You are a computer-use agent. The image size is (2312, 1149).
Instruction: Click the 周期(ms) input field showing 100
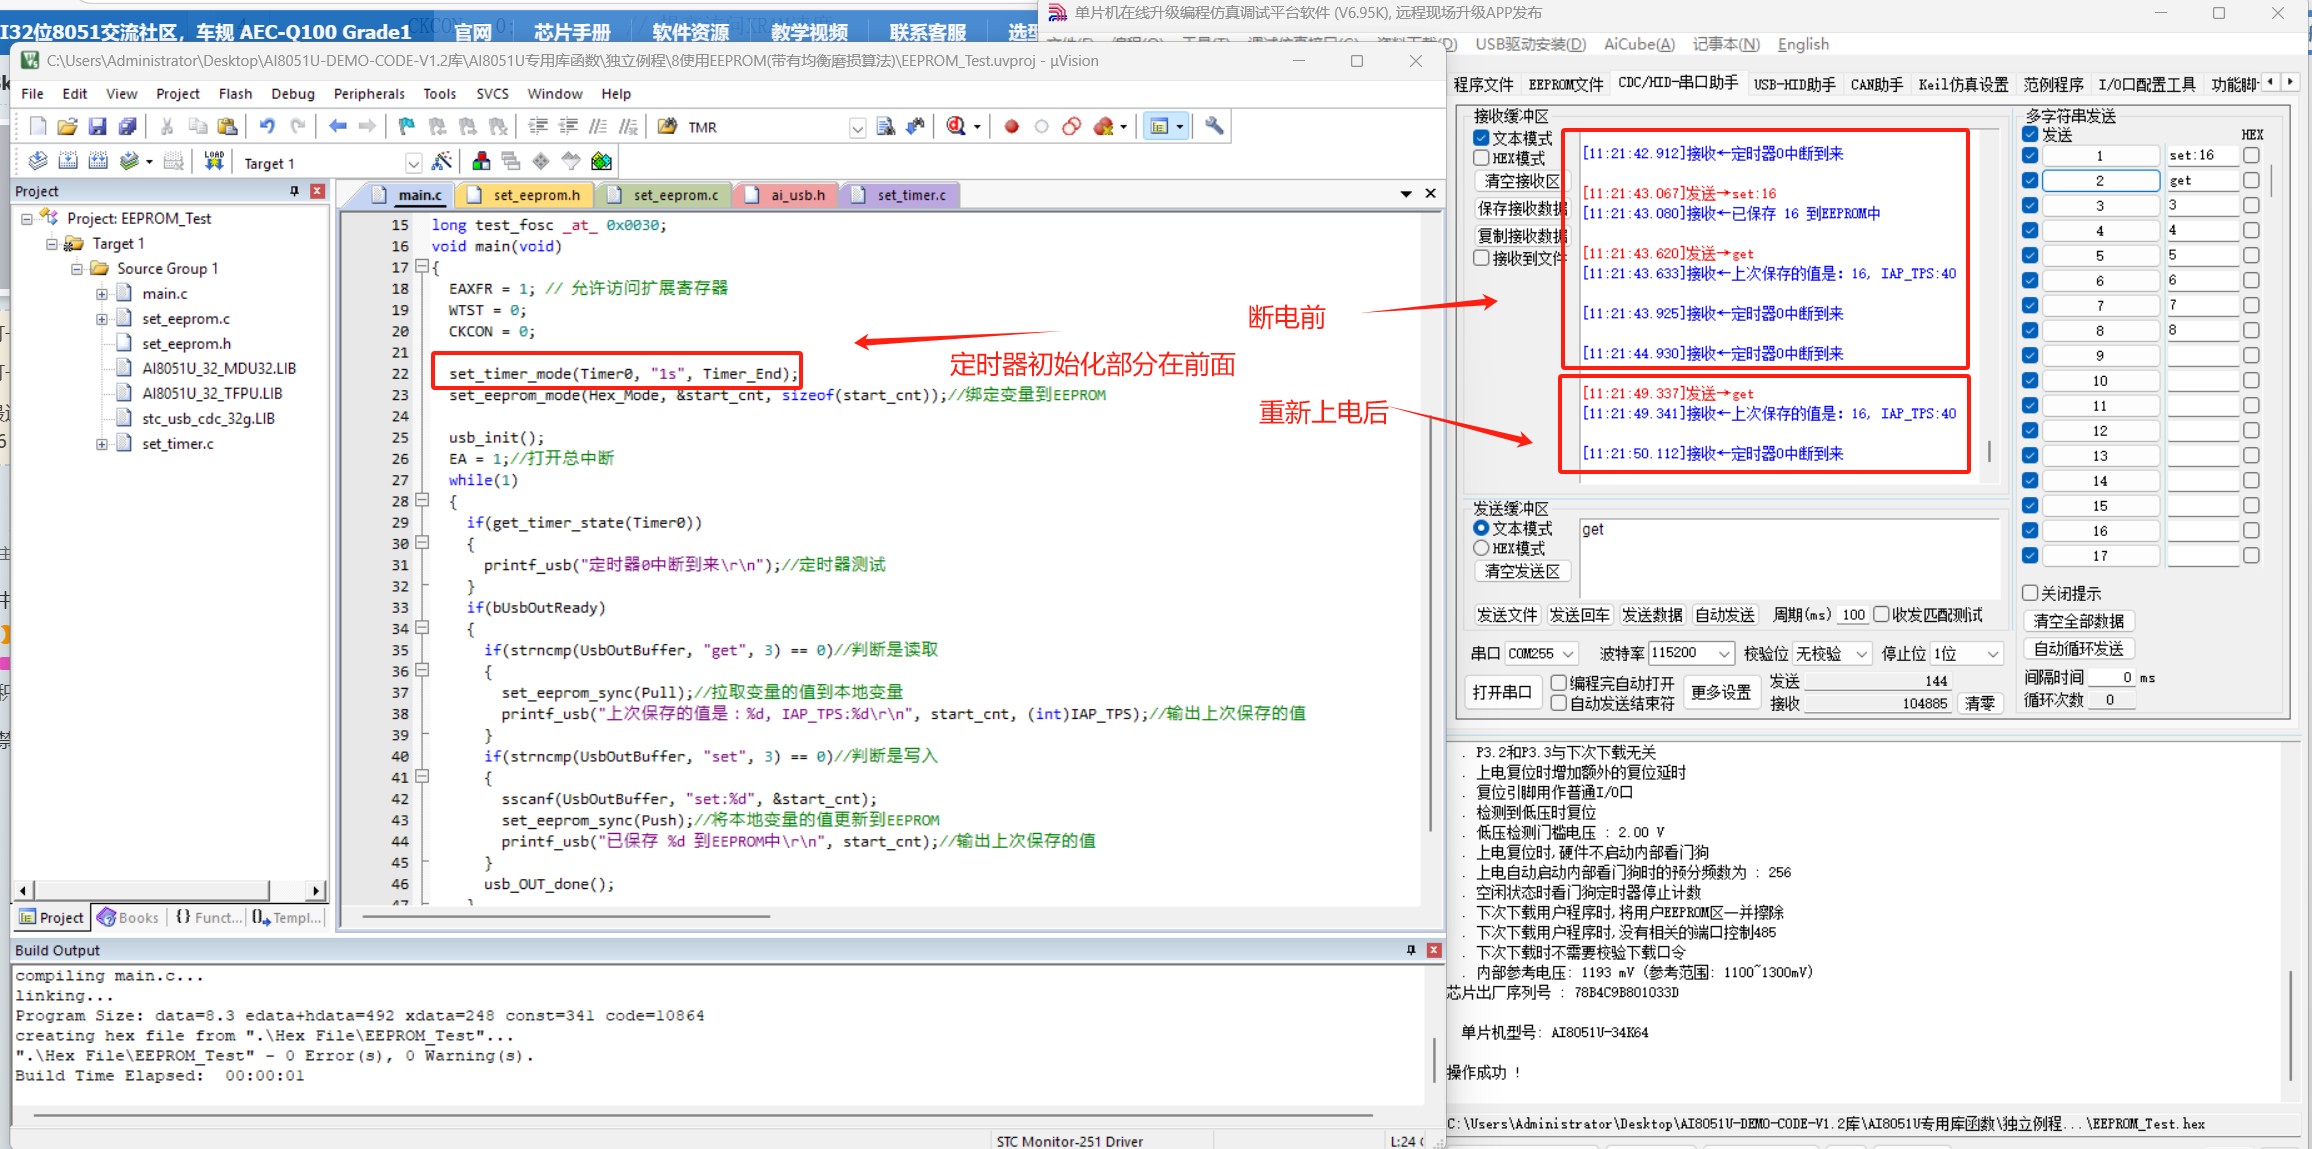(x=1853, y=615)
